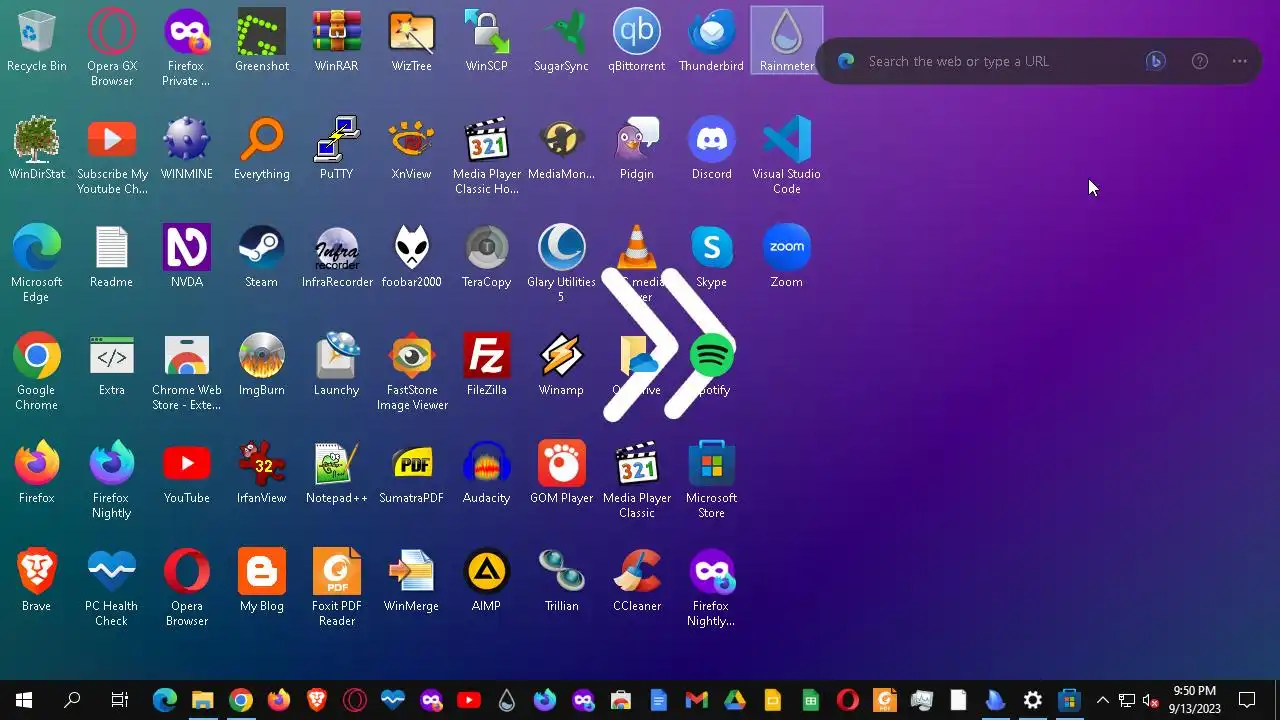
Task: Select the qBittorrent desktop shortcut
Action: [636, 41]
